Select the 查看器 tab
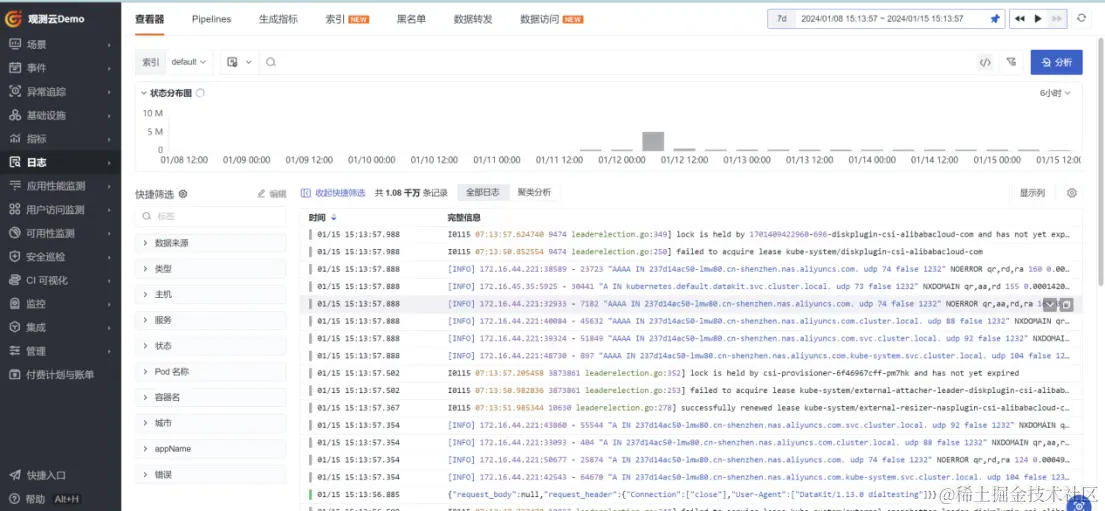This screenshot has width=1105, height=511. pyautogui.click(x=149, y=19)
